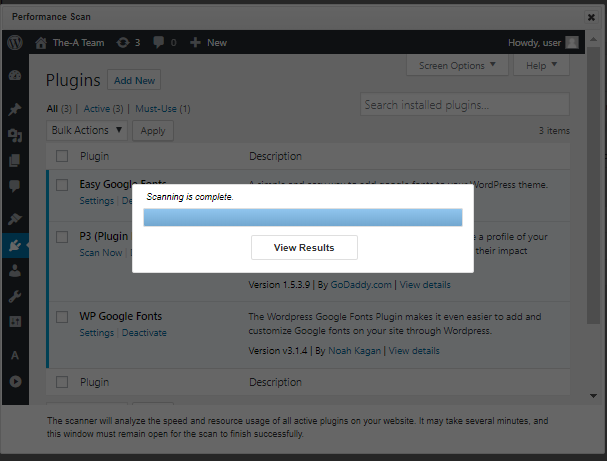Image resolution: width=607 pixels, height=461 pixels.
Task: Click the updates refresh icon
Action: tap(123, 43)
